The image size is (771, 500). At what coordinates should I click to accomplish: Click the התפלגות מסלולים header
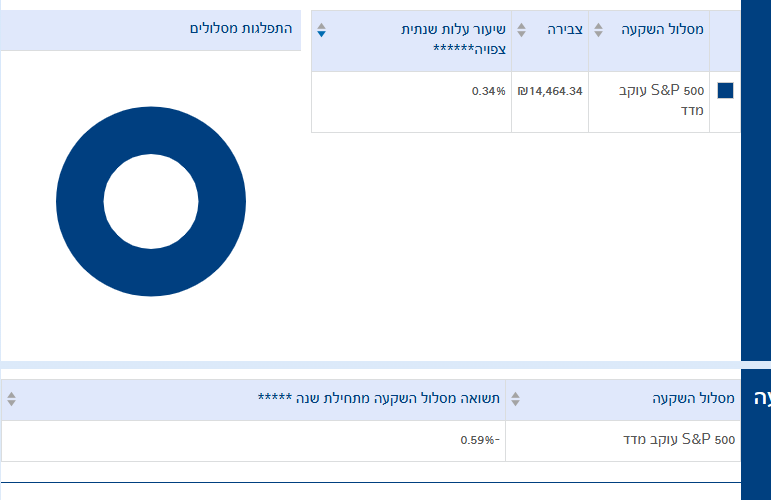click(x=241, y=29)
